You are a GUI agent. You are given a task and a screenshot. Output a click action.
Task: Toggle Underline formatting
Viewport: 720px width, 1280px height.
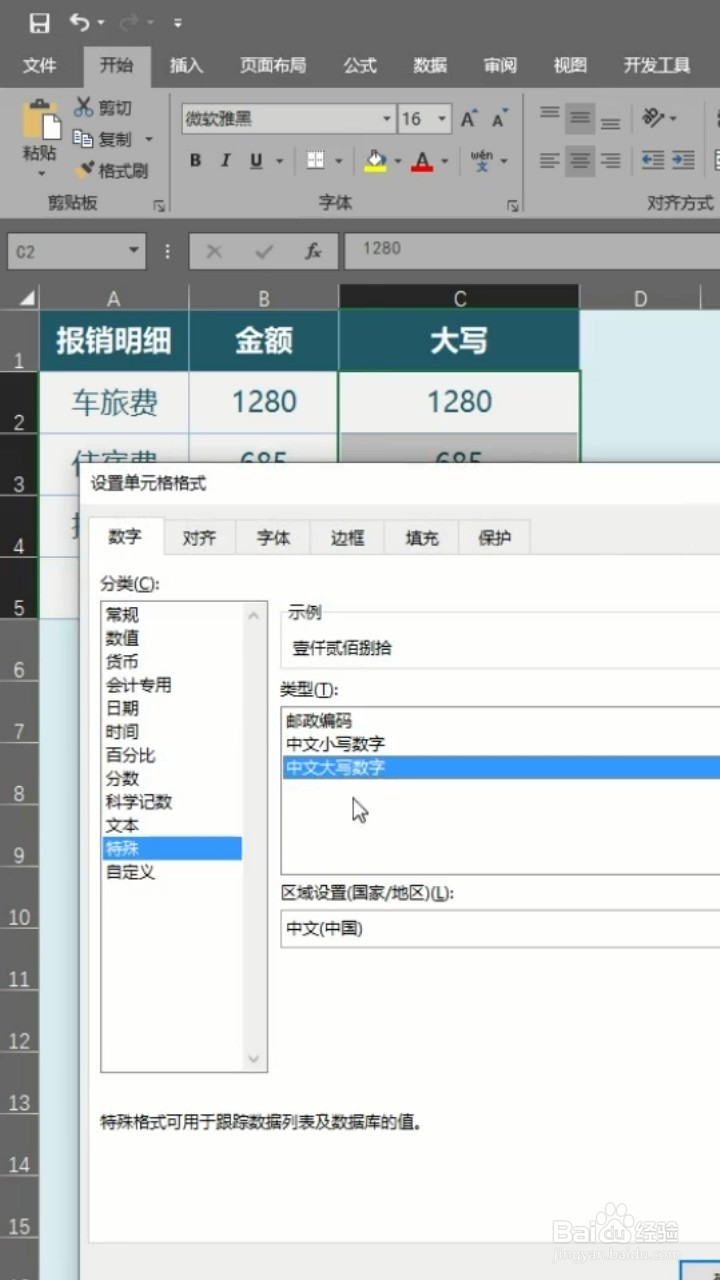point(256,160)
